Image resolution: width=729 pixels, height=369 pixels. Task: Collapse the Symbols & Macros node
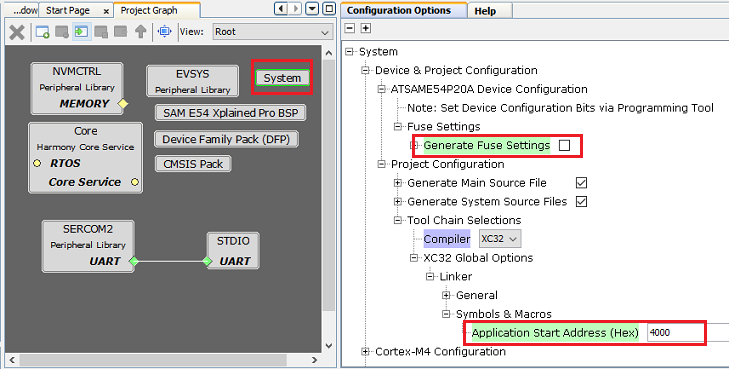coord(446,314)
